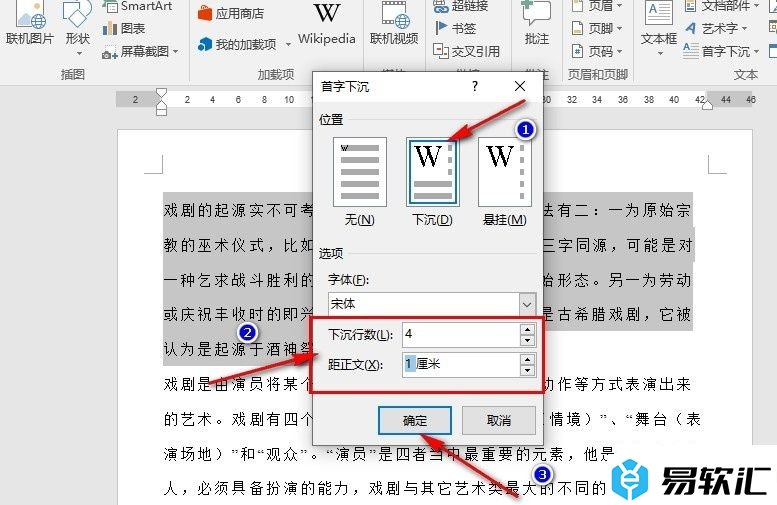Open the 页眉 header dropdown
This screenshot has height=505, width=777.
pyautogui.click(x=597, y=6)
